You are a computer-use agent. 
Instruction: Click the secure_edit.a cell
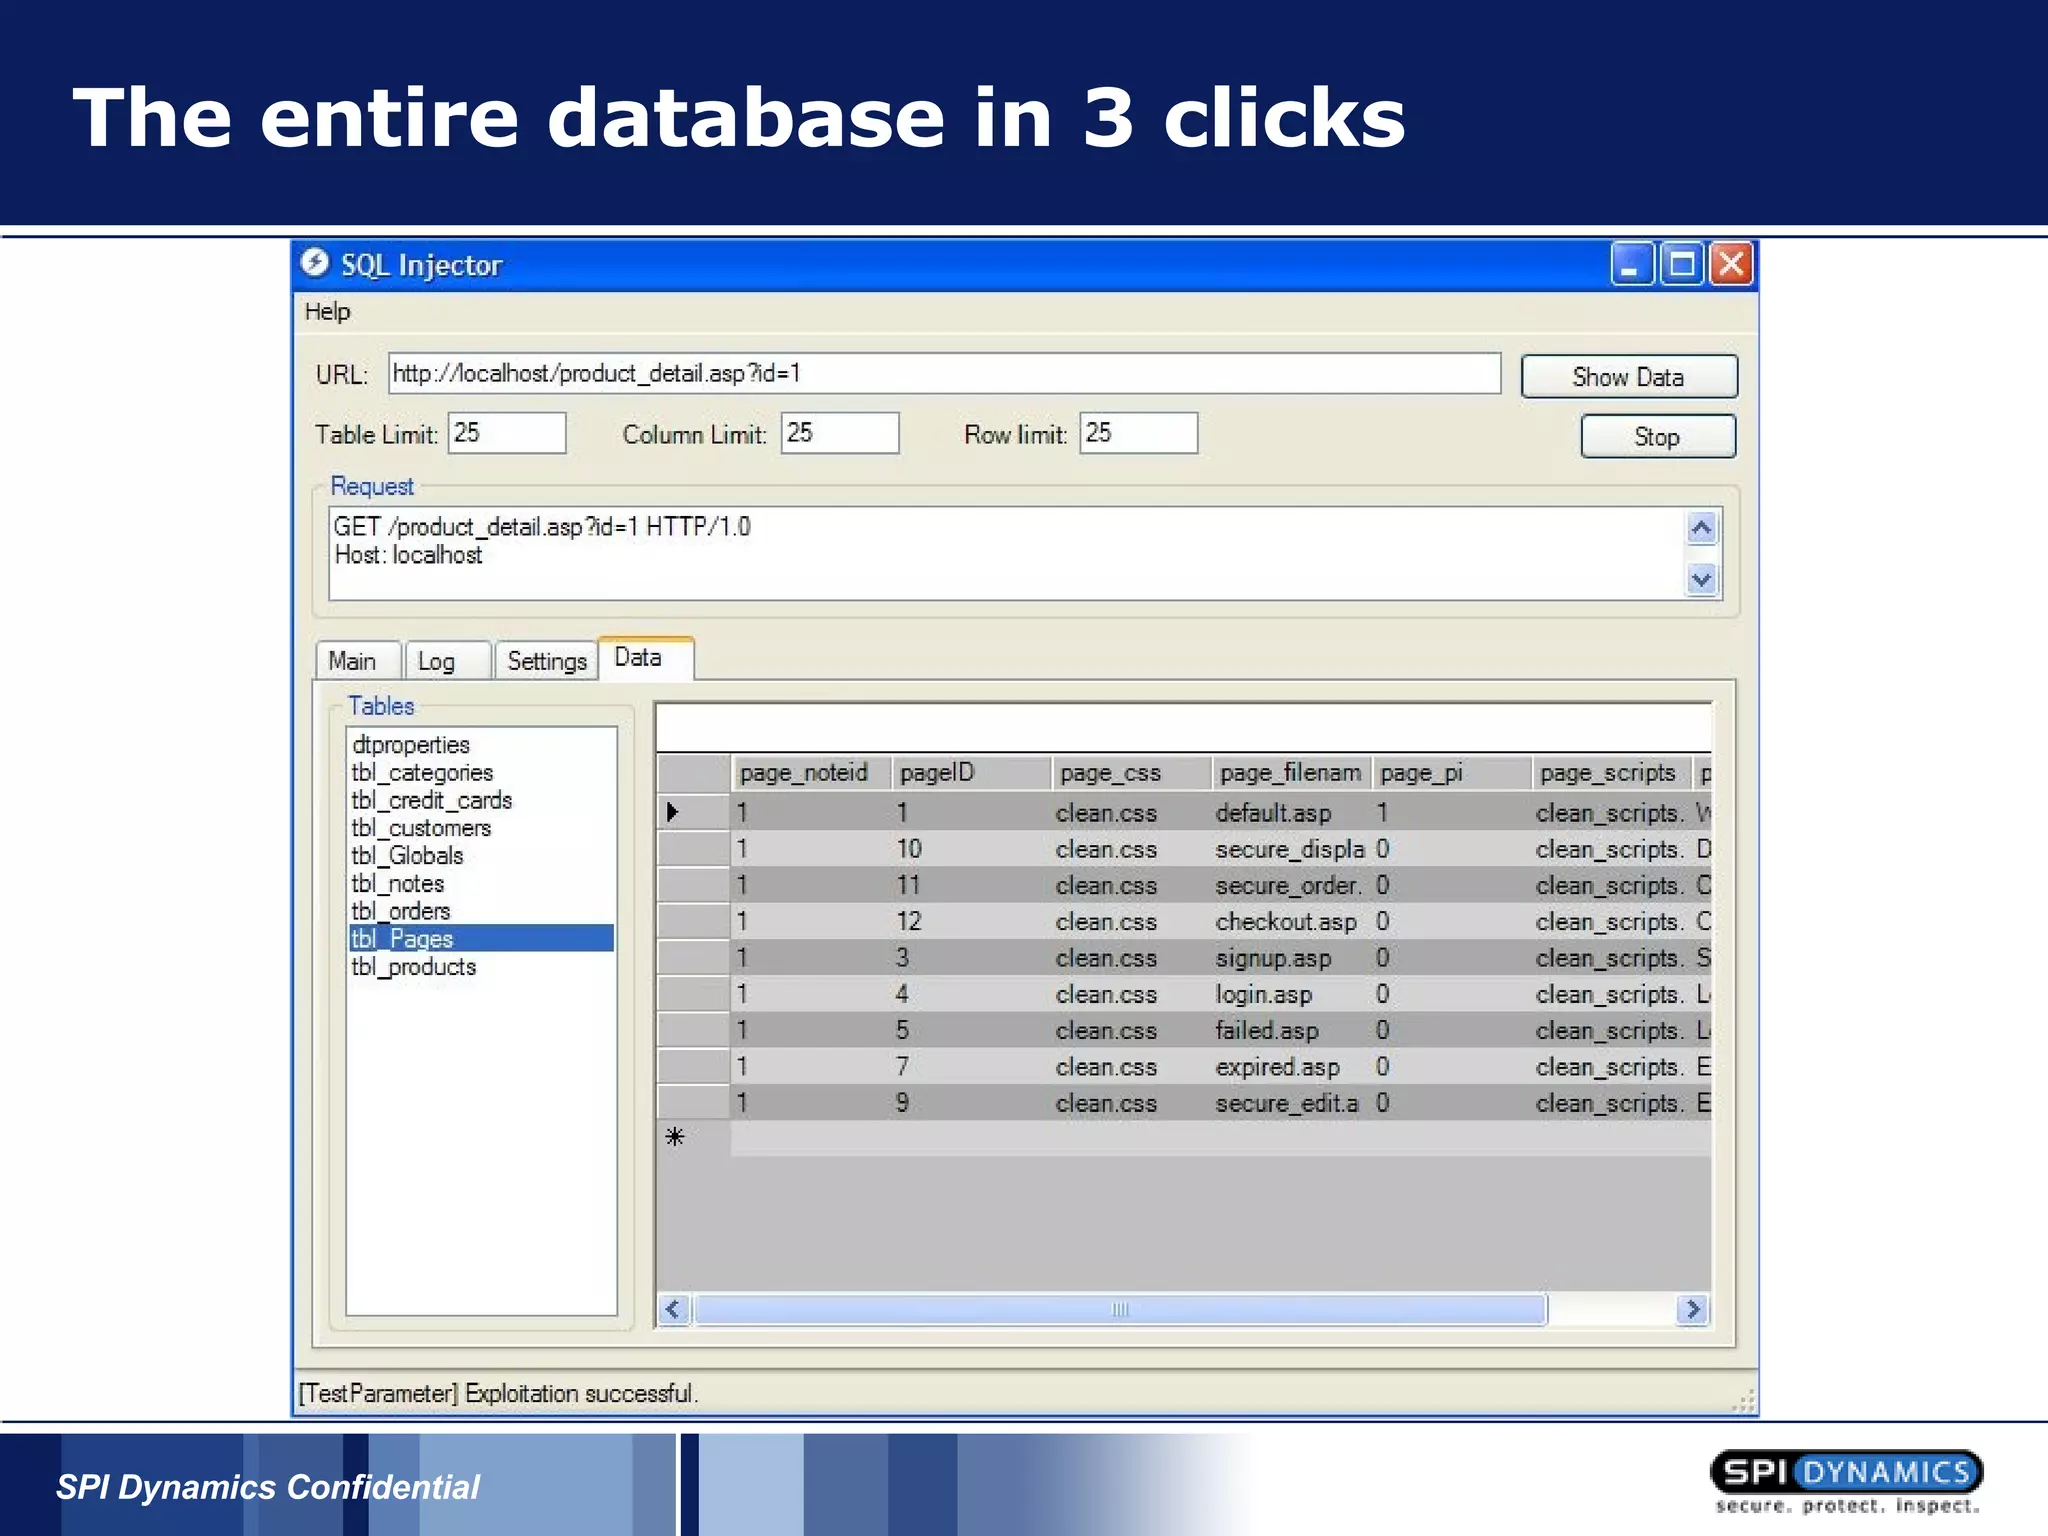(1291, 1103)
